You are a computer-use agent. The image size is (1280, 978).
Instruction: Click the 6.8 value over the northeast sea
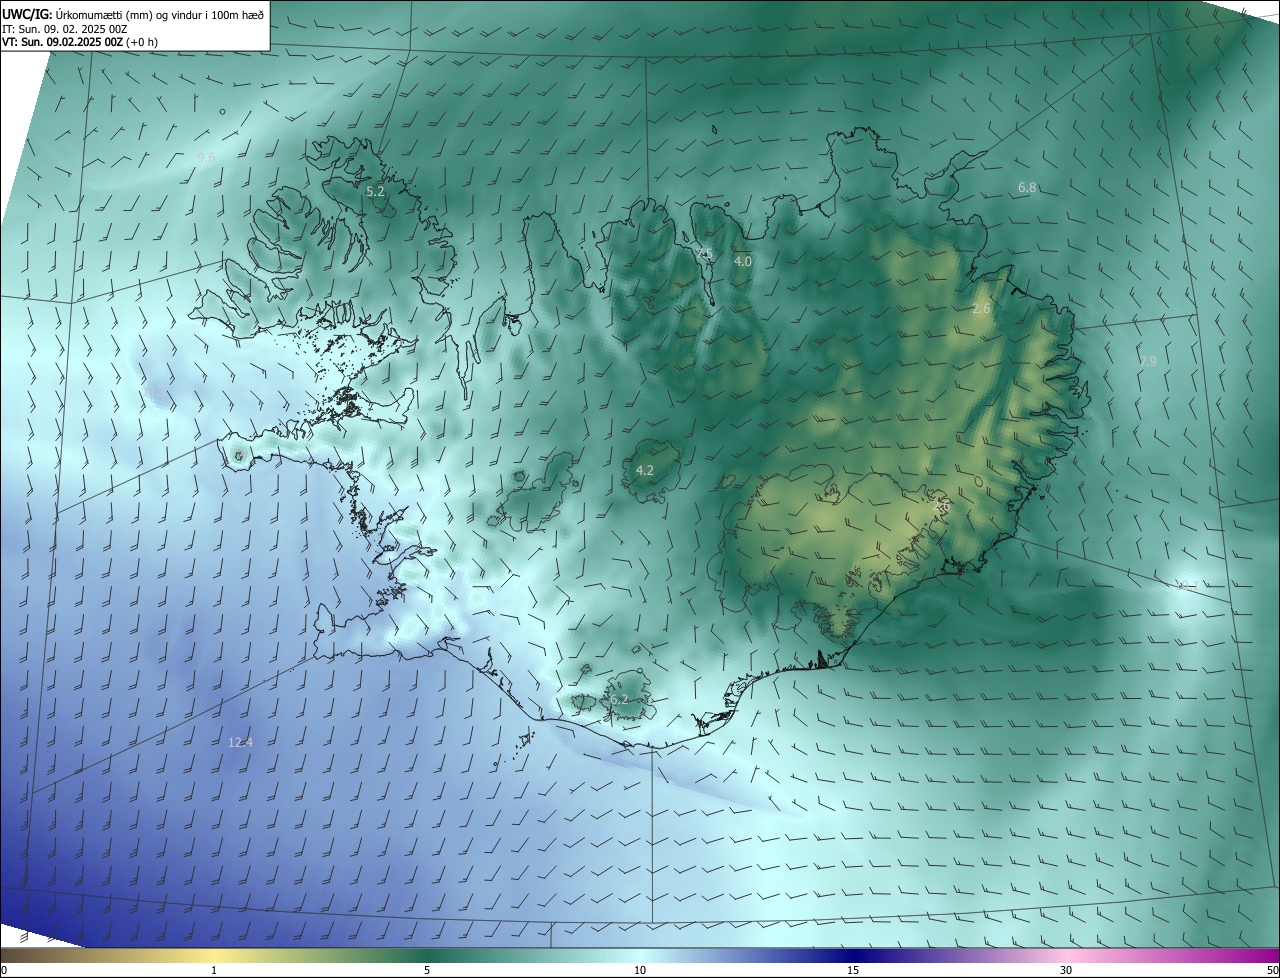[x=1027, y=187]
